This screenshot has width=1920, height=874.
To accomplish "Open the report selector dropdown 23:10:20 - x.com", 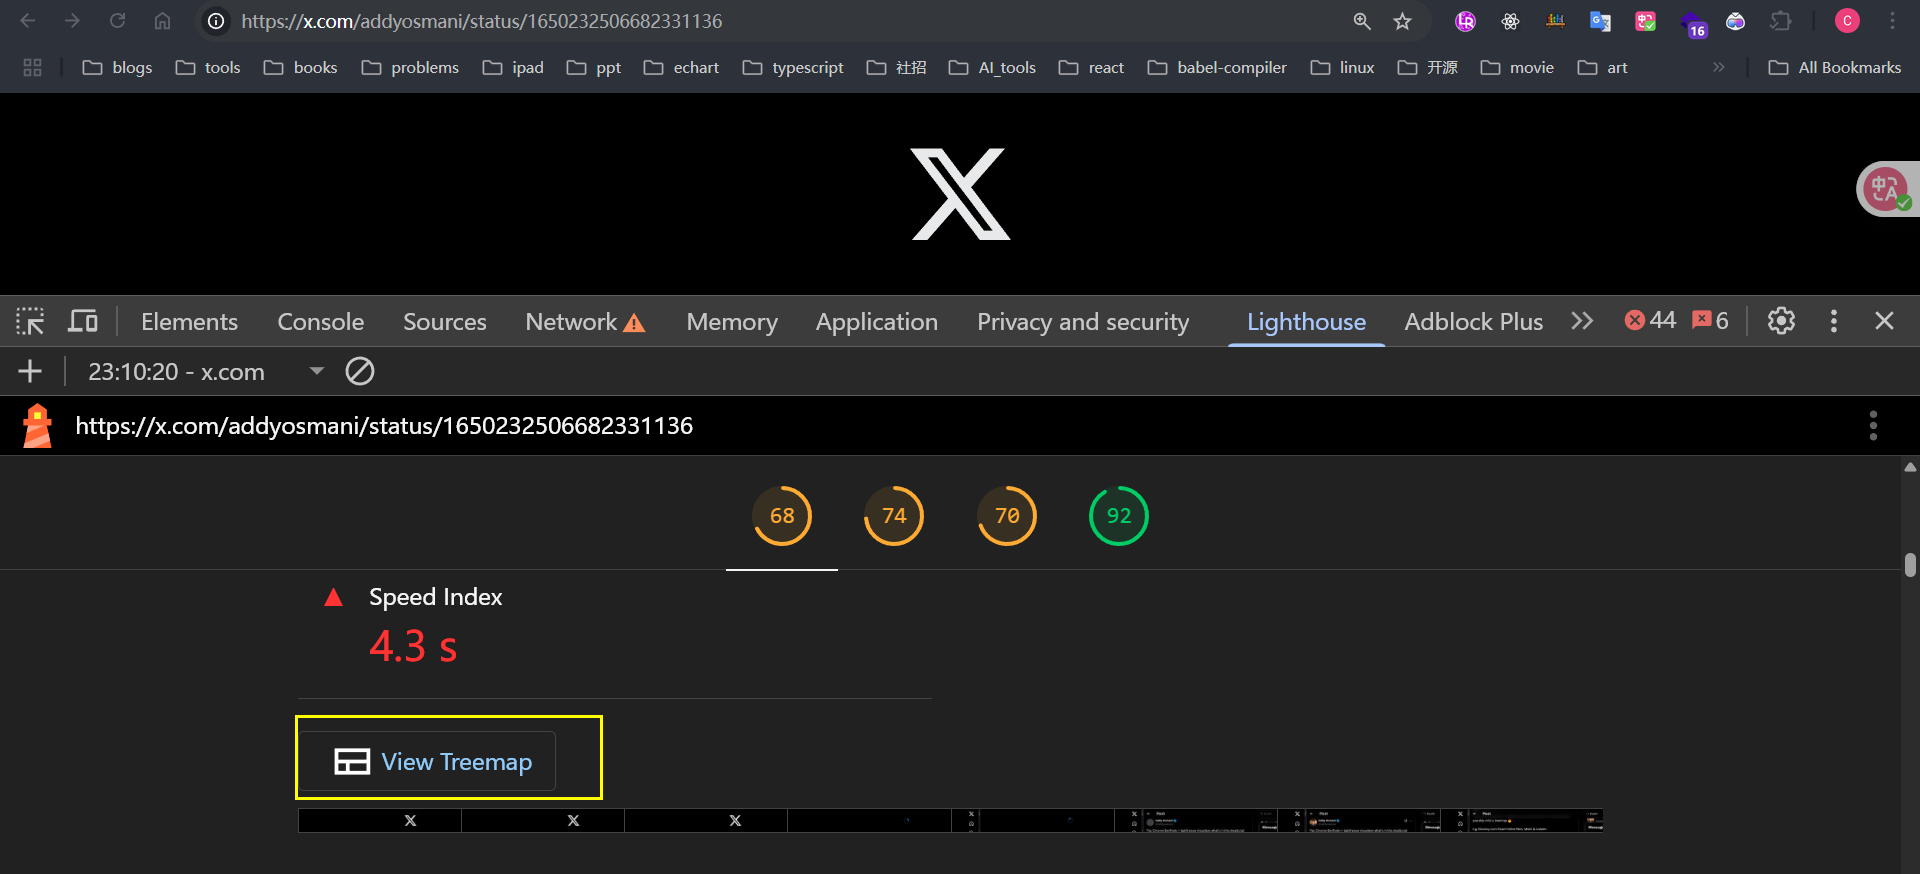I will coord(205,371).
